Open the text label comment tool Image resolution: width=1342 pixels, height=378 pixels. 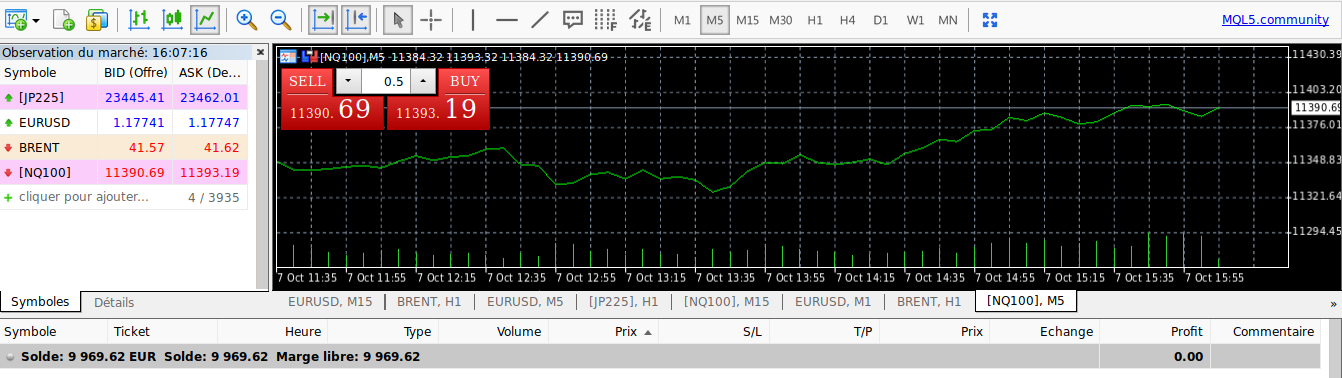[x=573, y=19]
